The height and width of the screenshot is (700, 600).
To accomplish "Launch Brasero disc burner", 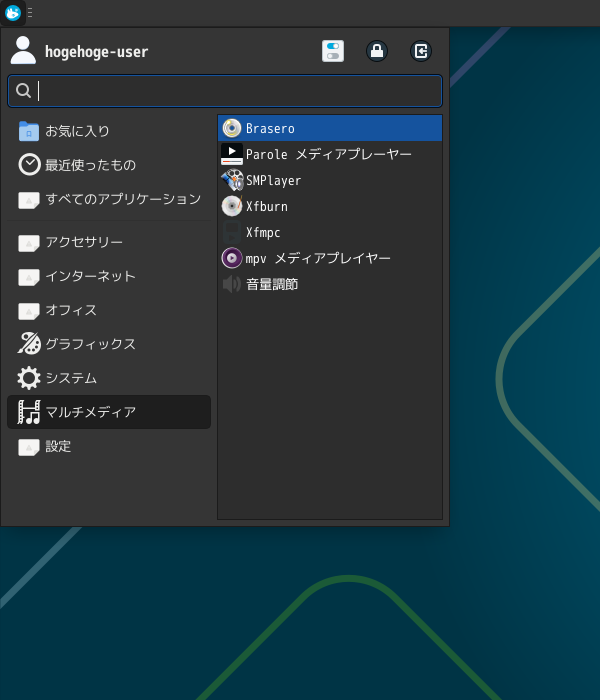I will [x=329, y=128].
